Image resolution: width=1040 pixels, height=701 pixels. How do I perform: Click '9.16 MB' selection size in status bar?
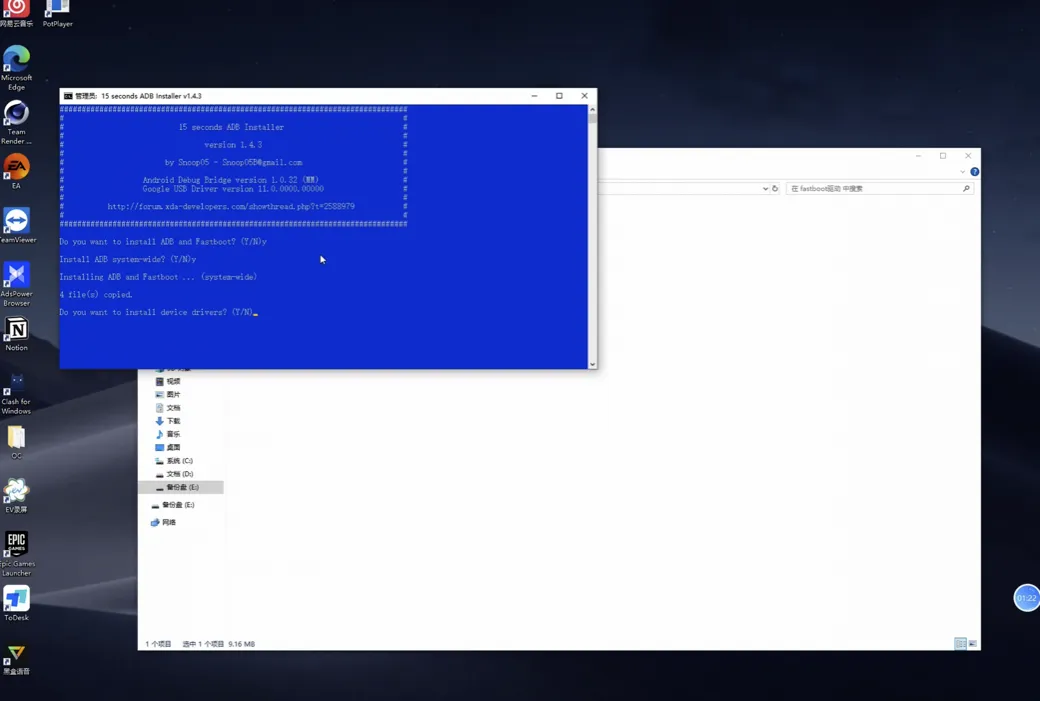pos(241,644)
